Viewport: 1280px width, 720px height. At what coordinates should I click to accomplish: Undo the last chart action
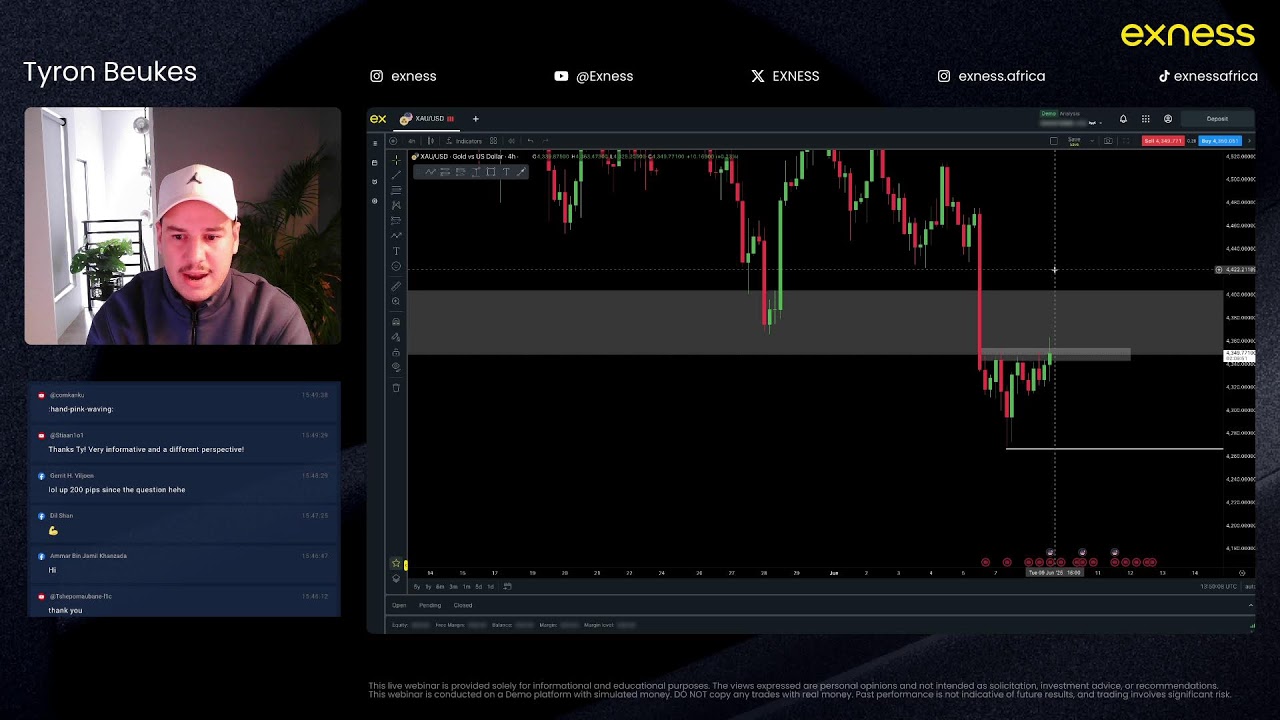[x=530, y=141]
